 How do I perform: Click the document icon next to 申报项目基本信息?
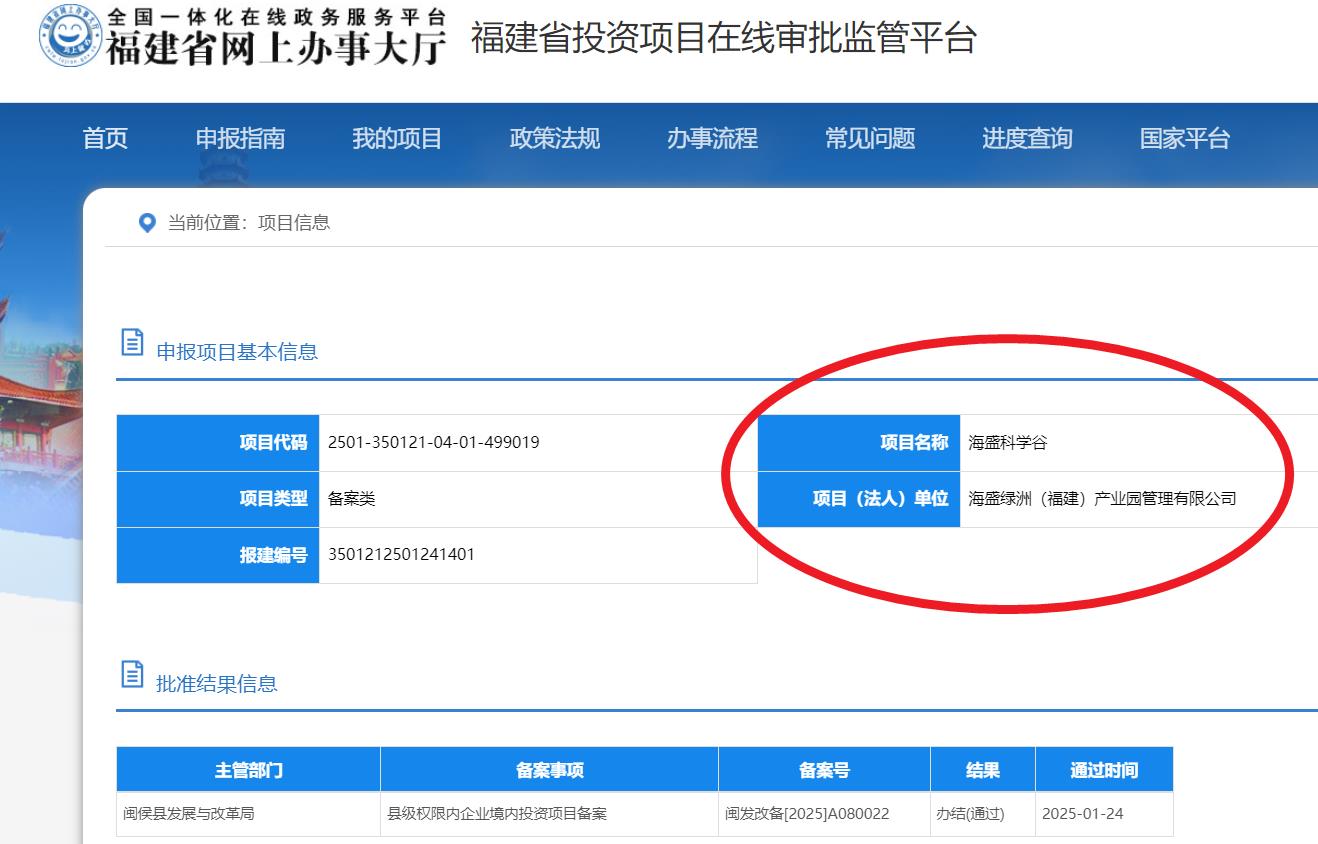[132, 342]
